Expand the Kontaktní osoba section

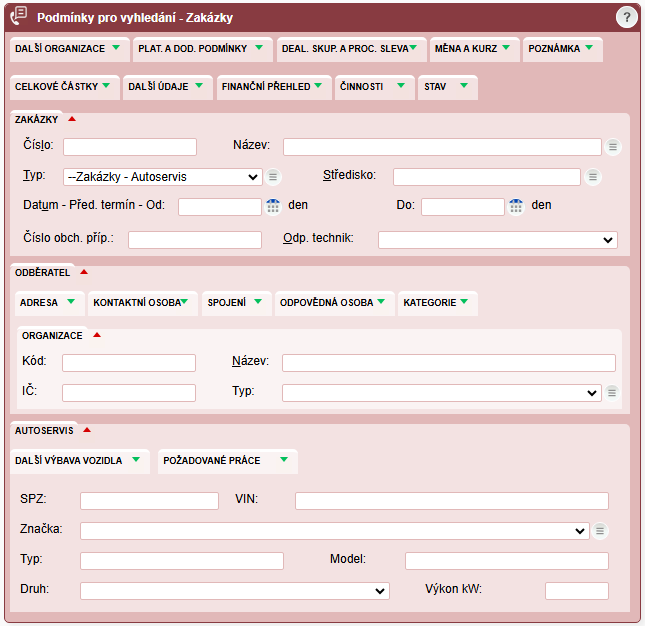click(142, 302)
